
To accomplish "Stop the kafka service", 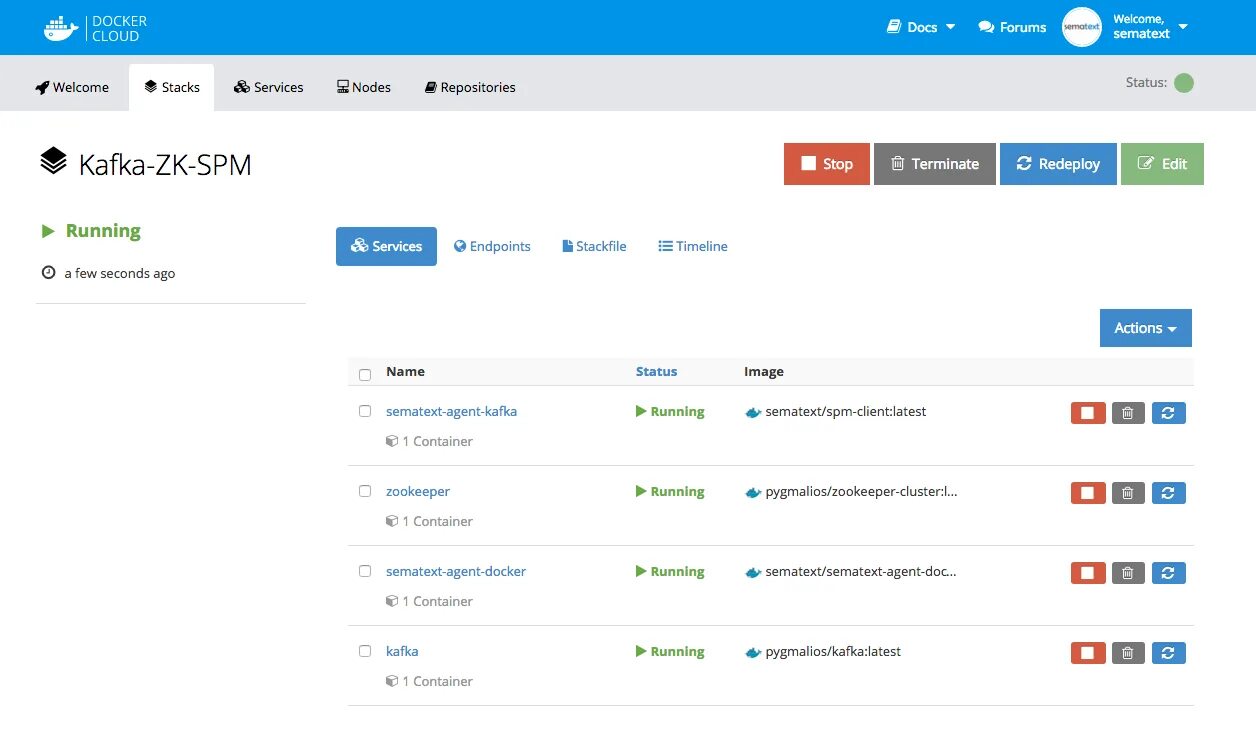I will [1088, 653].
